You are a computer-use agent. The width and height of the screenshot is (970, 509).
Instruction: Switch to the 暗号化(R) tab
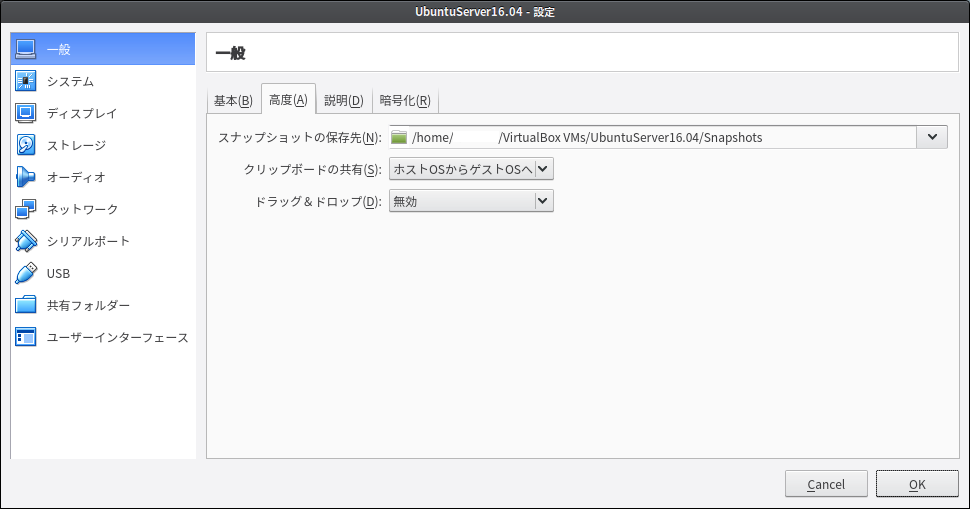pyautogui.click(x=405, y=100)
